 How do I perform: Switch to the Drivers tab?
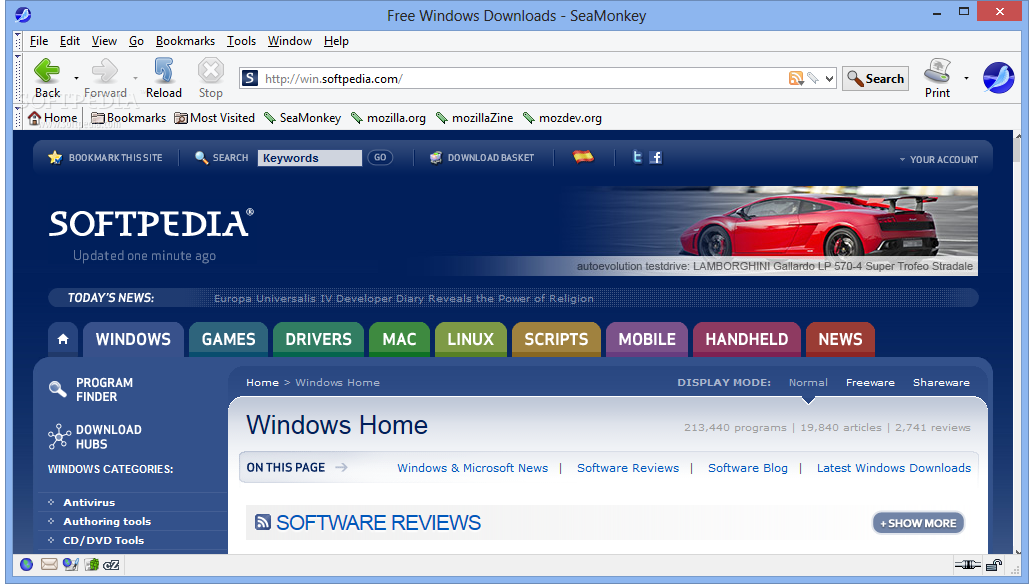pos(318,339)
